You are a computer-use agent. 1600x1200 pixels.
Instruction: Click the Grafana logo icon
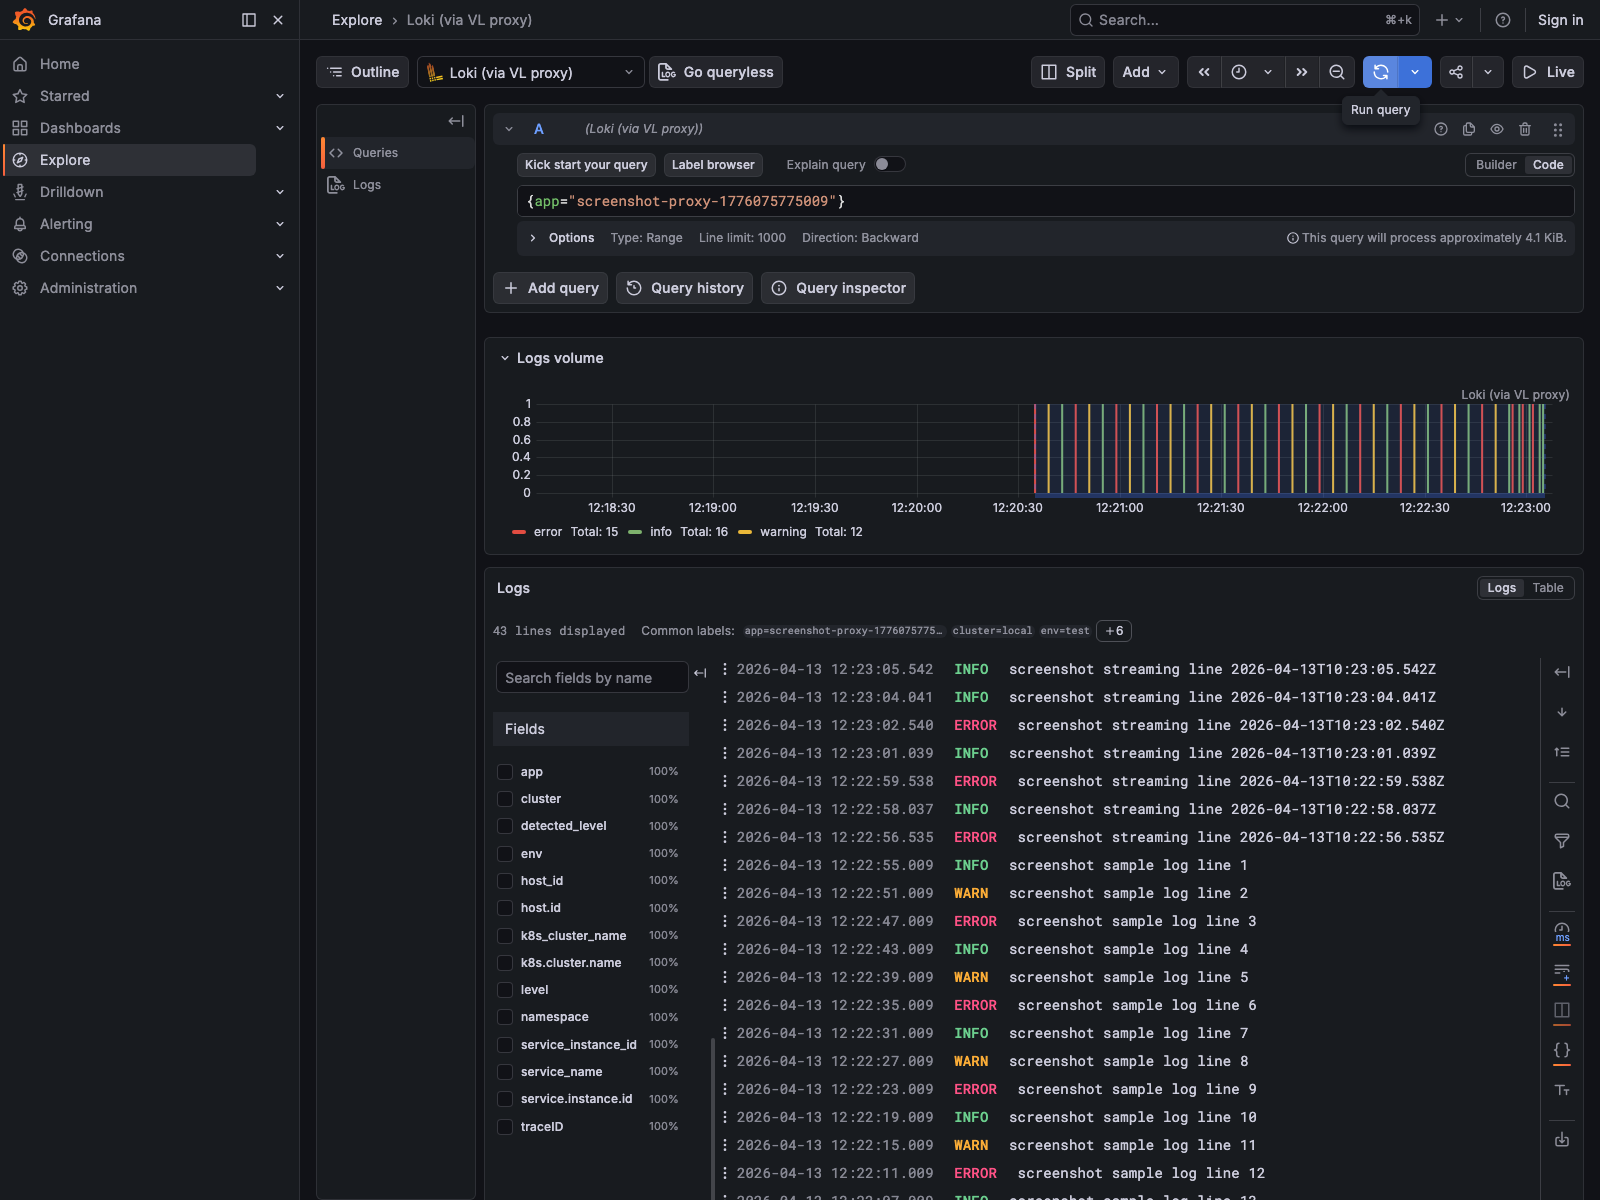pyautogui.click(x=24, y=20)
